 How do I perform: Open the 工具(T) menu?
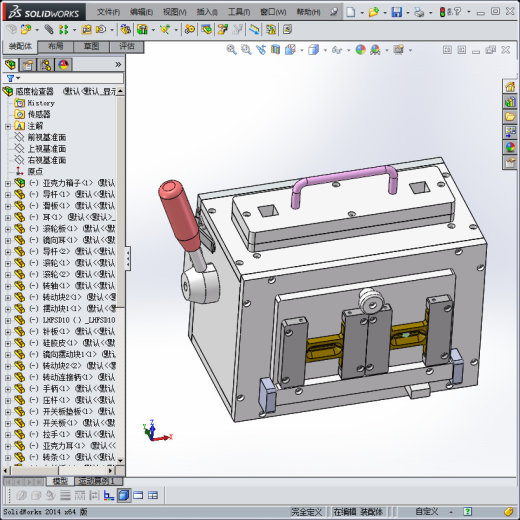pyautogui.click(x=239, y=12)
